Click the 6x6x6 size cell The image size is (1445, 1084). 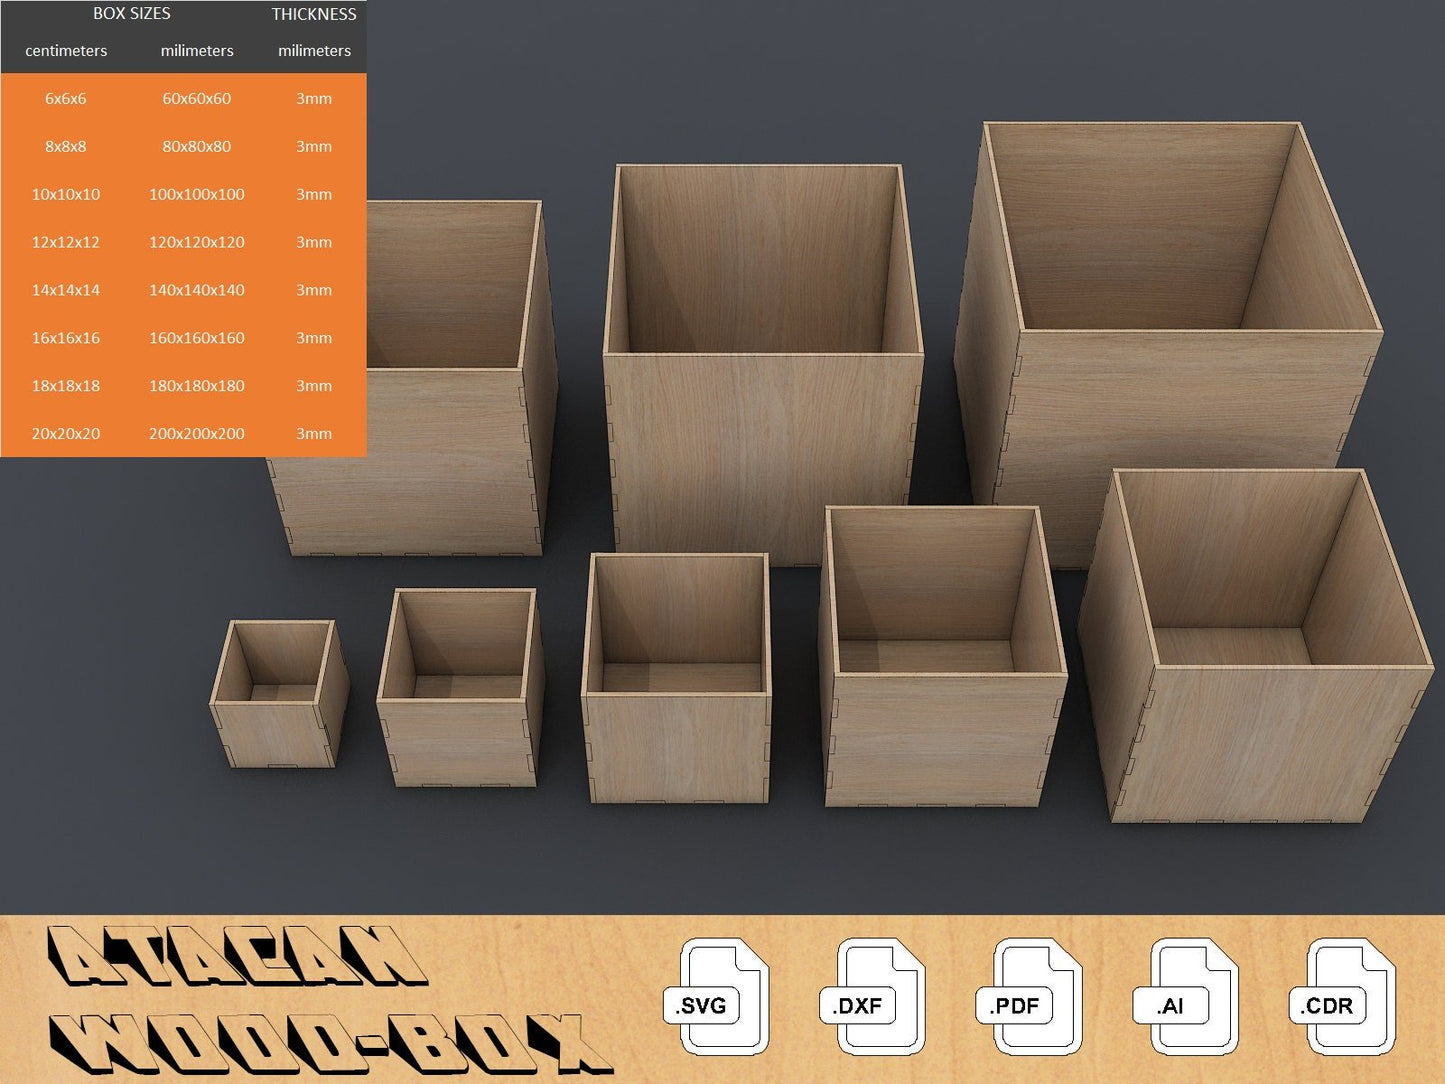pos(66,98)
